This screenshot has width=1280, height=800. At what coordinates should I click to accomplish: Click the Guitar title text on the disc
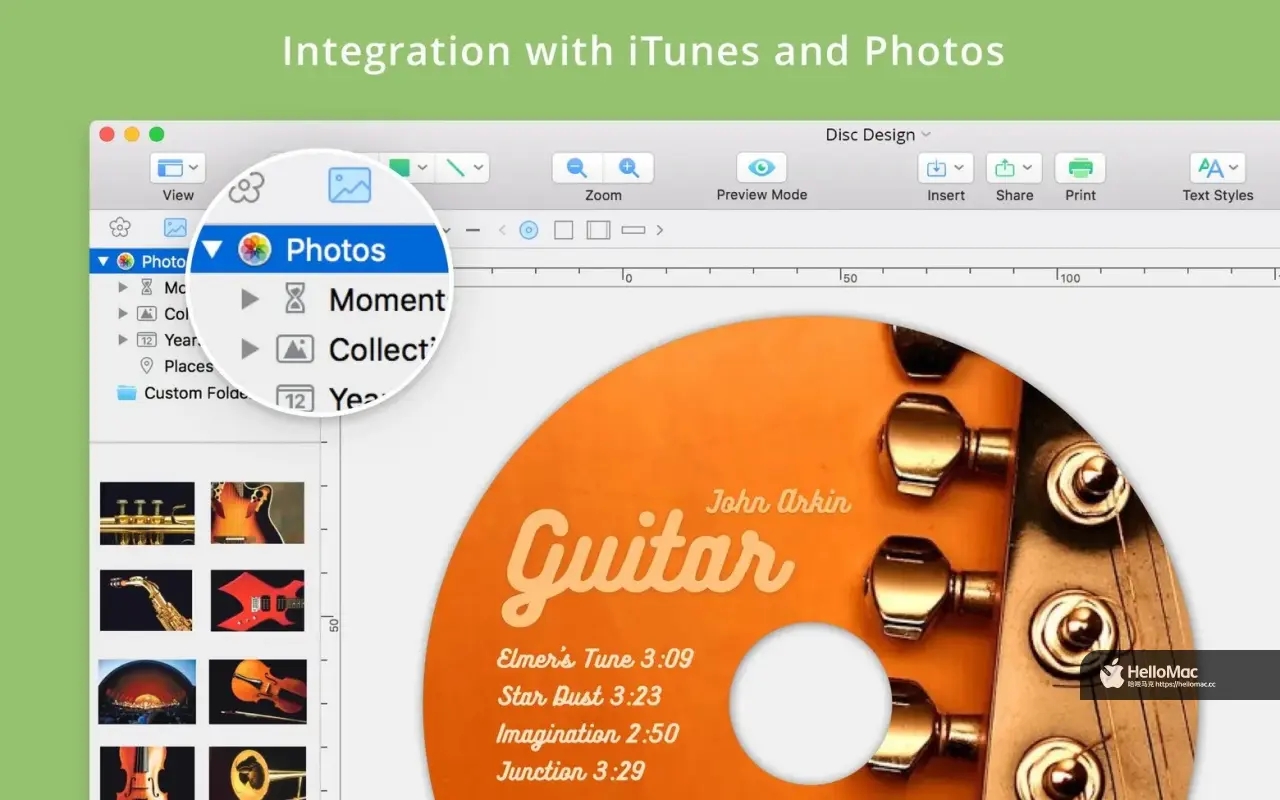tap(647, 568)
